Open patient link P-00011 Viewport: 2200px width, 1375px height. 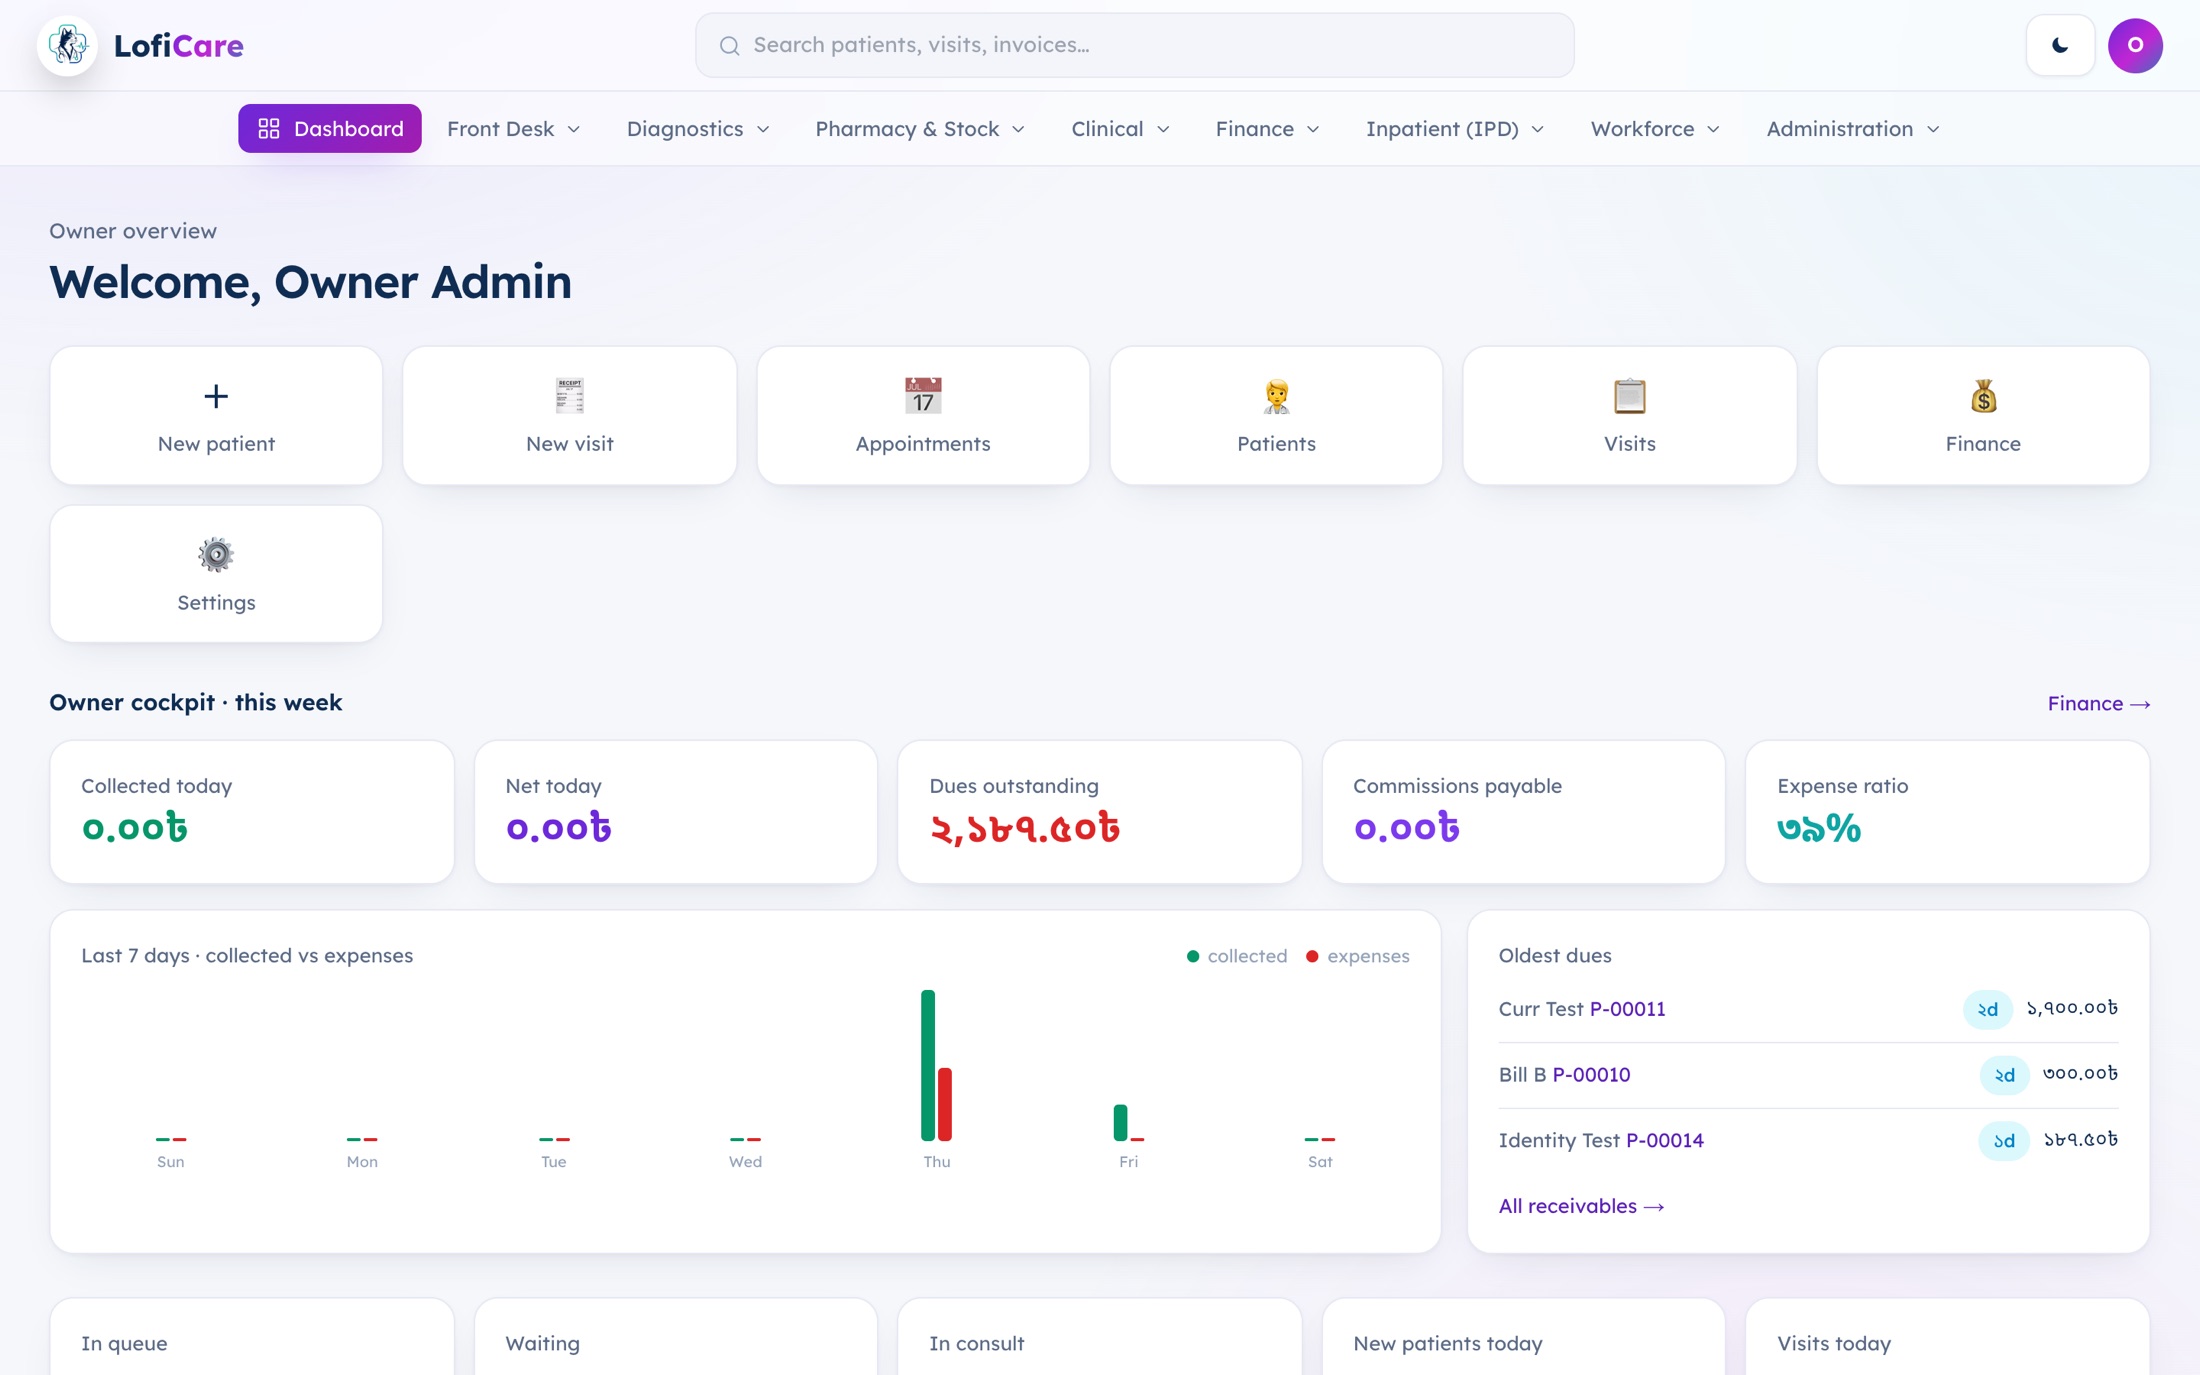pyautogui.click(x=1628, y=1009)
